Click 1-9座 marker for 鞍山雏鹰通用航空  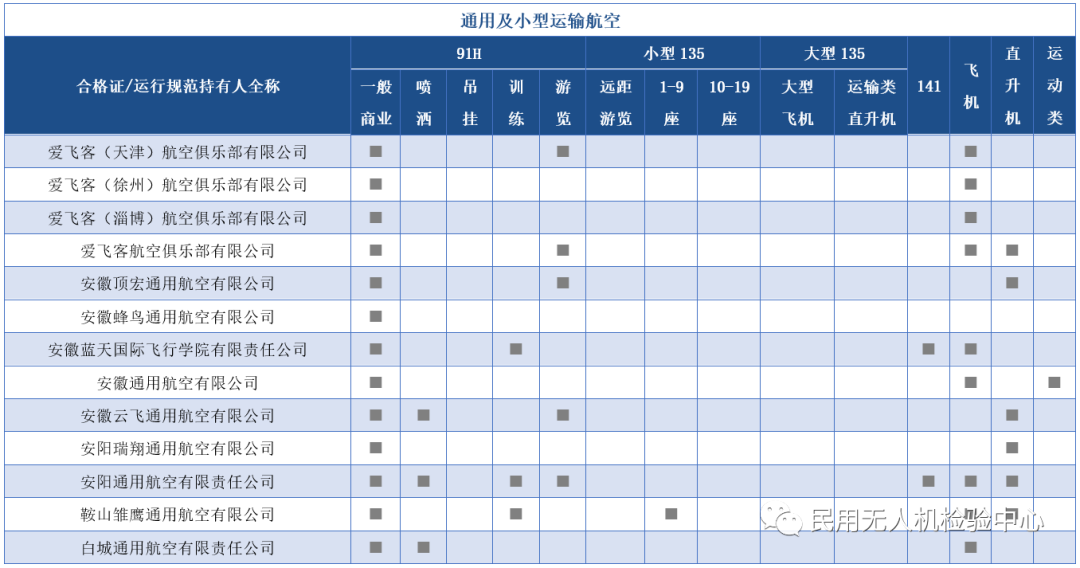pyautogui.click(x=671, y=514)
